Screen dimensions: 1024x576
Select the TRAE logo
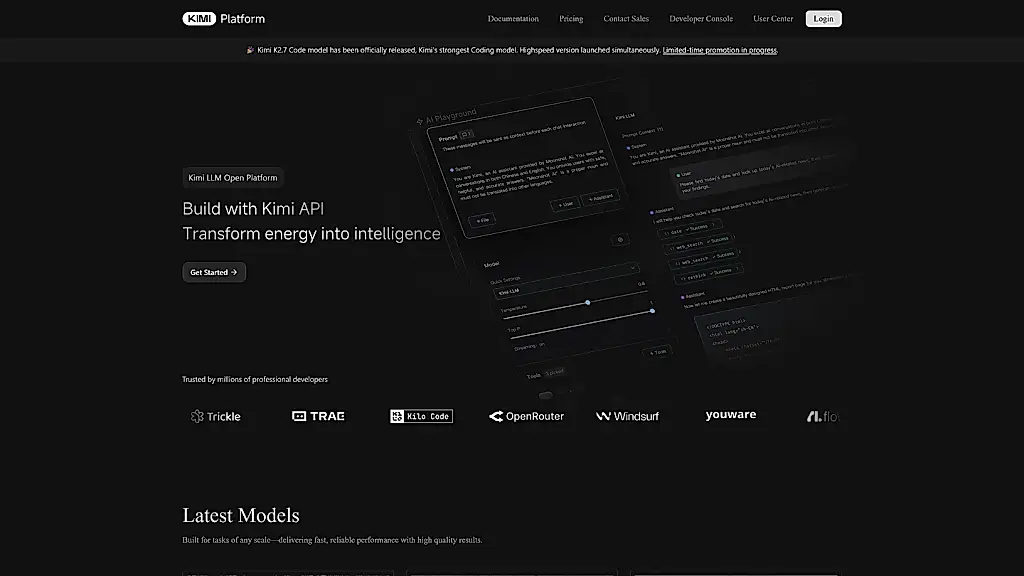click(x=318, y=416)
